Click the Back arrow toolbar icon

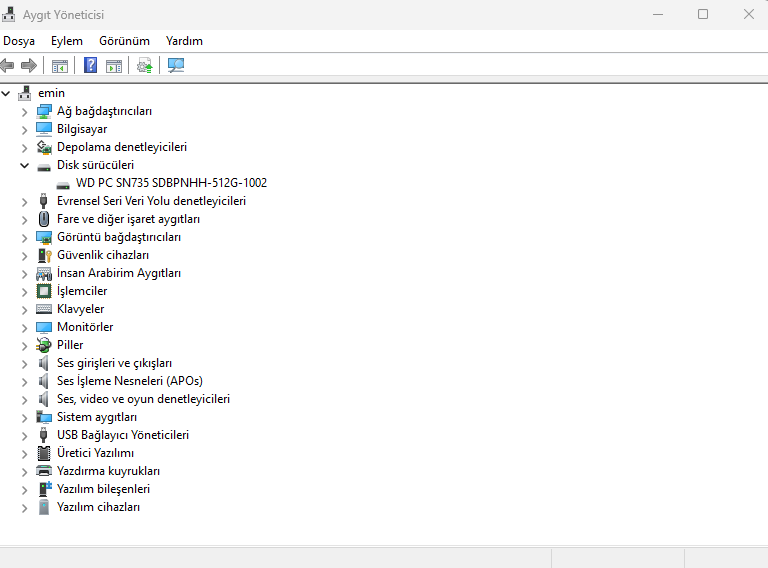point(7,65)
